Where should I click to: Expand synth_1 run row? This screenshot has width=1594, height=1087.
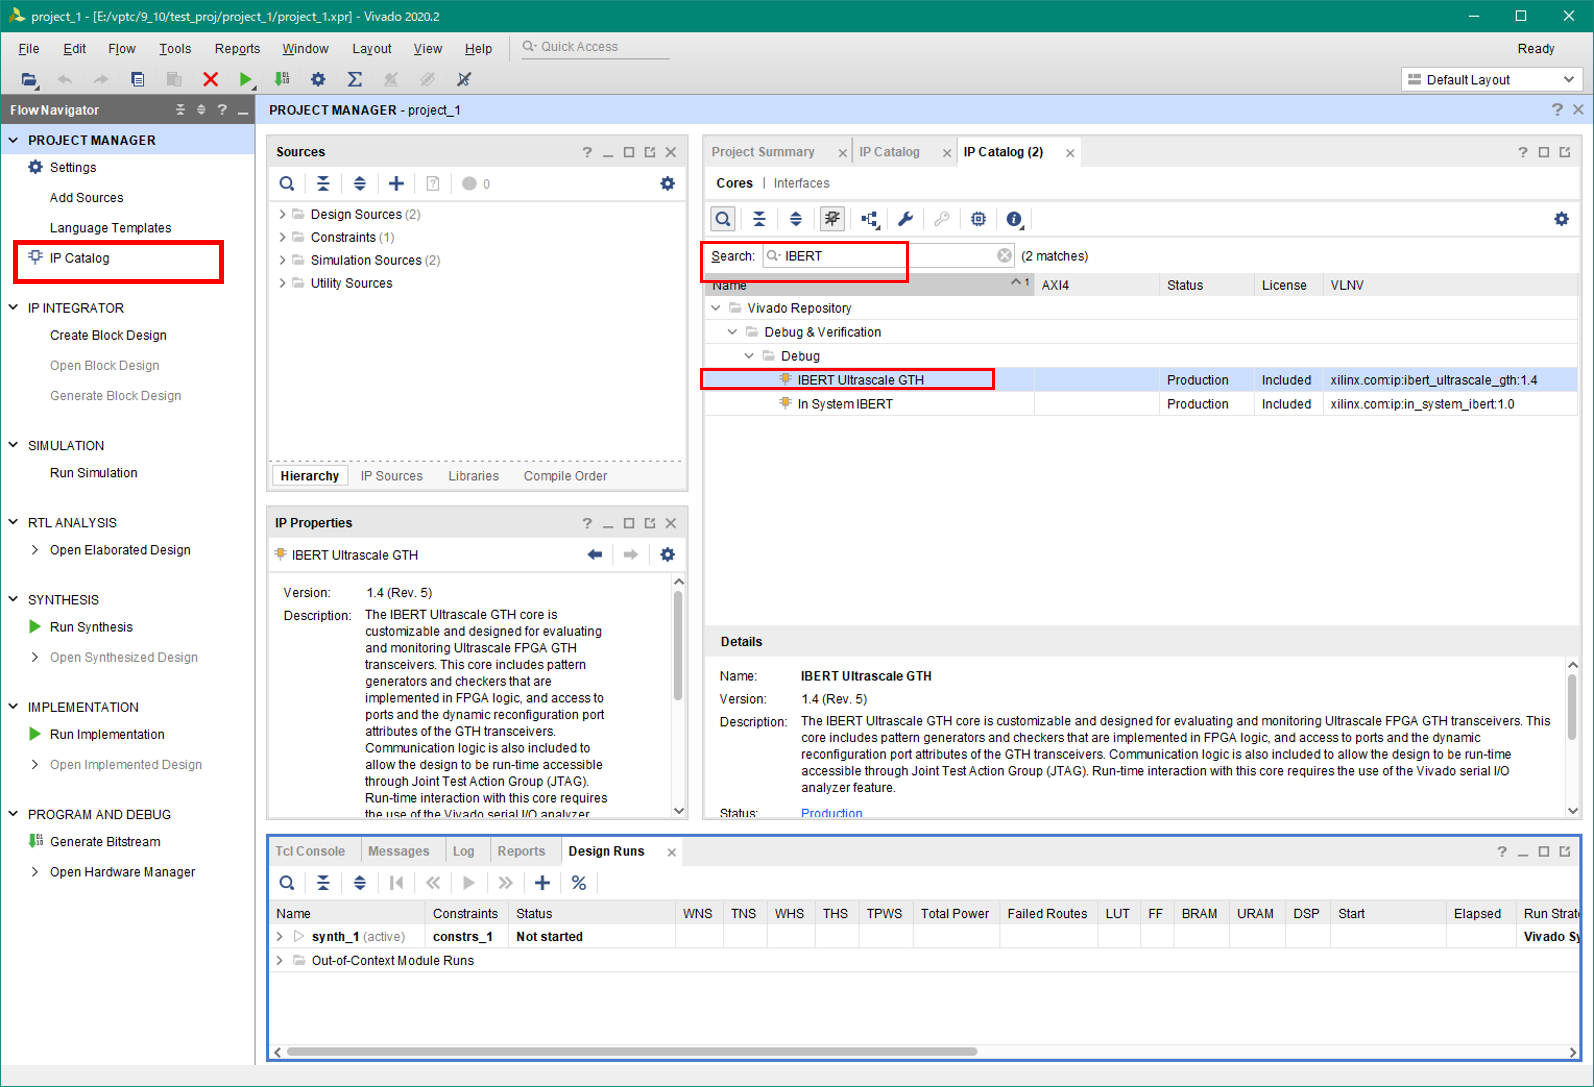click(280, 937)
